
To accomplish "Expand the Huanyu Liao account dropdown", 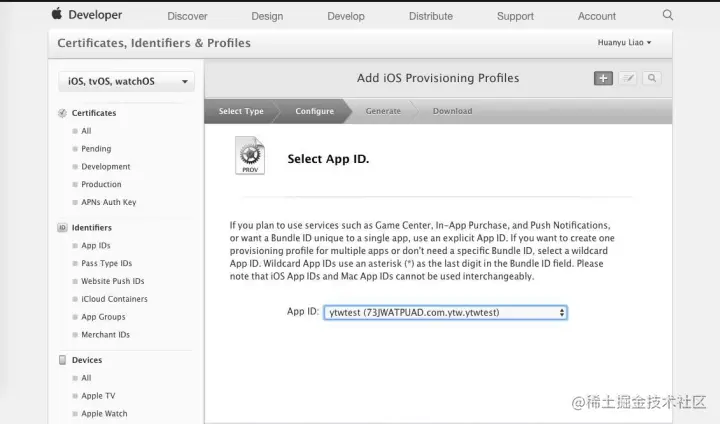I will pyautogui.click(x=624, y=43).
